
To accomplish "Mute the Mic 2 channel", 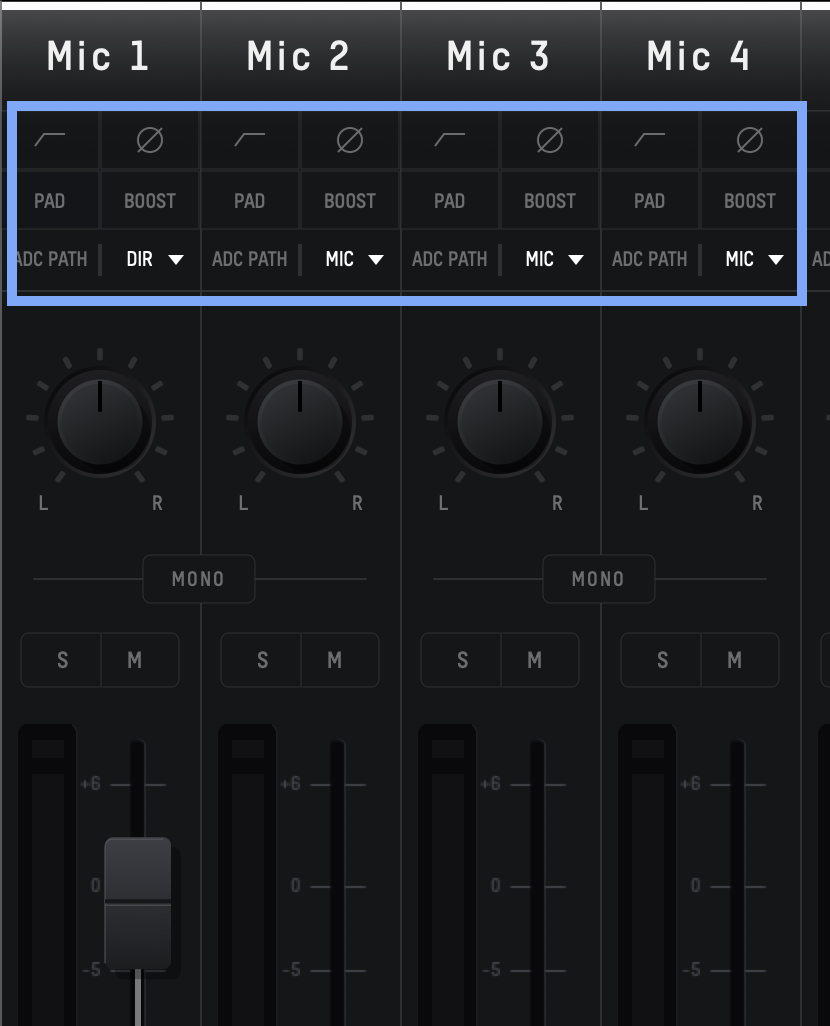I will coord(340,660).
